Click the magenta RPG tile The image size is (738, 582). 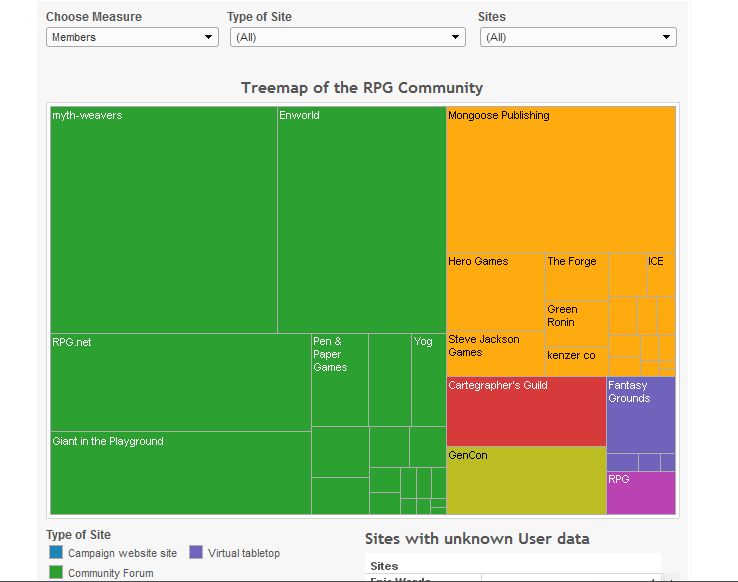[x=641, y=493]
